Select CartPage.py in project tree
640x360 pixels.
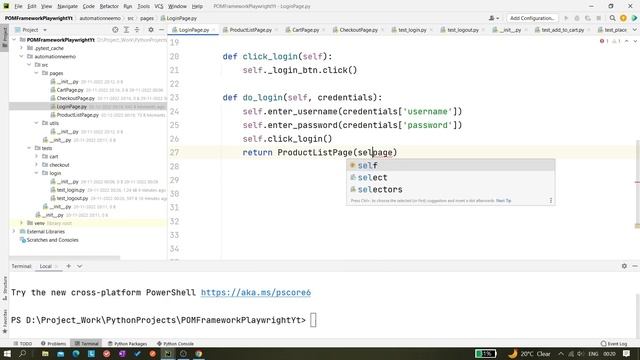click(x=70, y=90)
